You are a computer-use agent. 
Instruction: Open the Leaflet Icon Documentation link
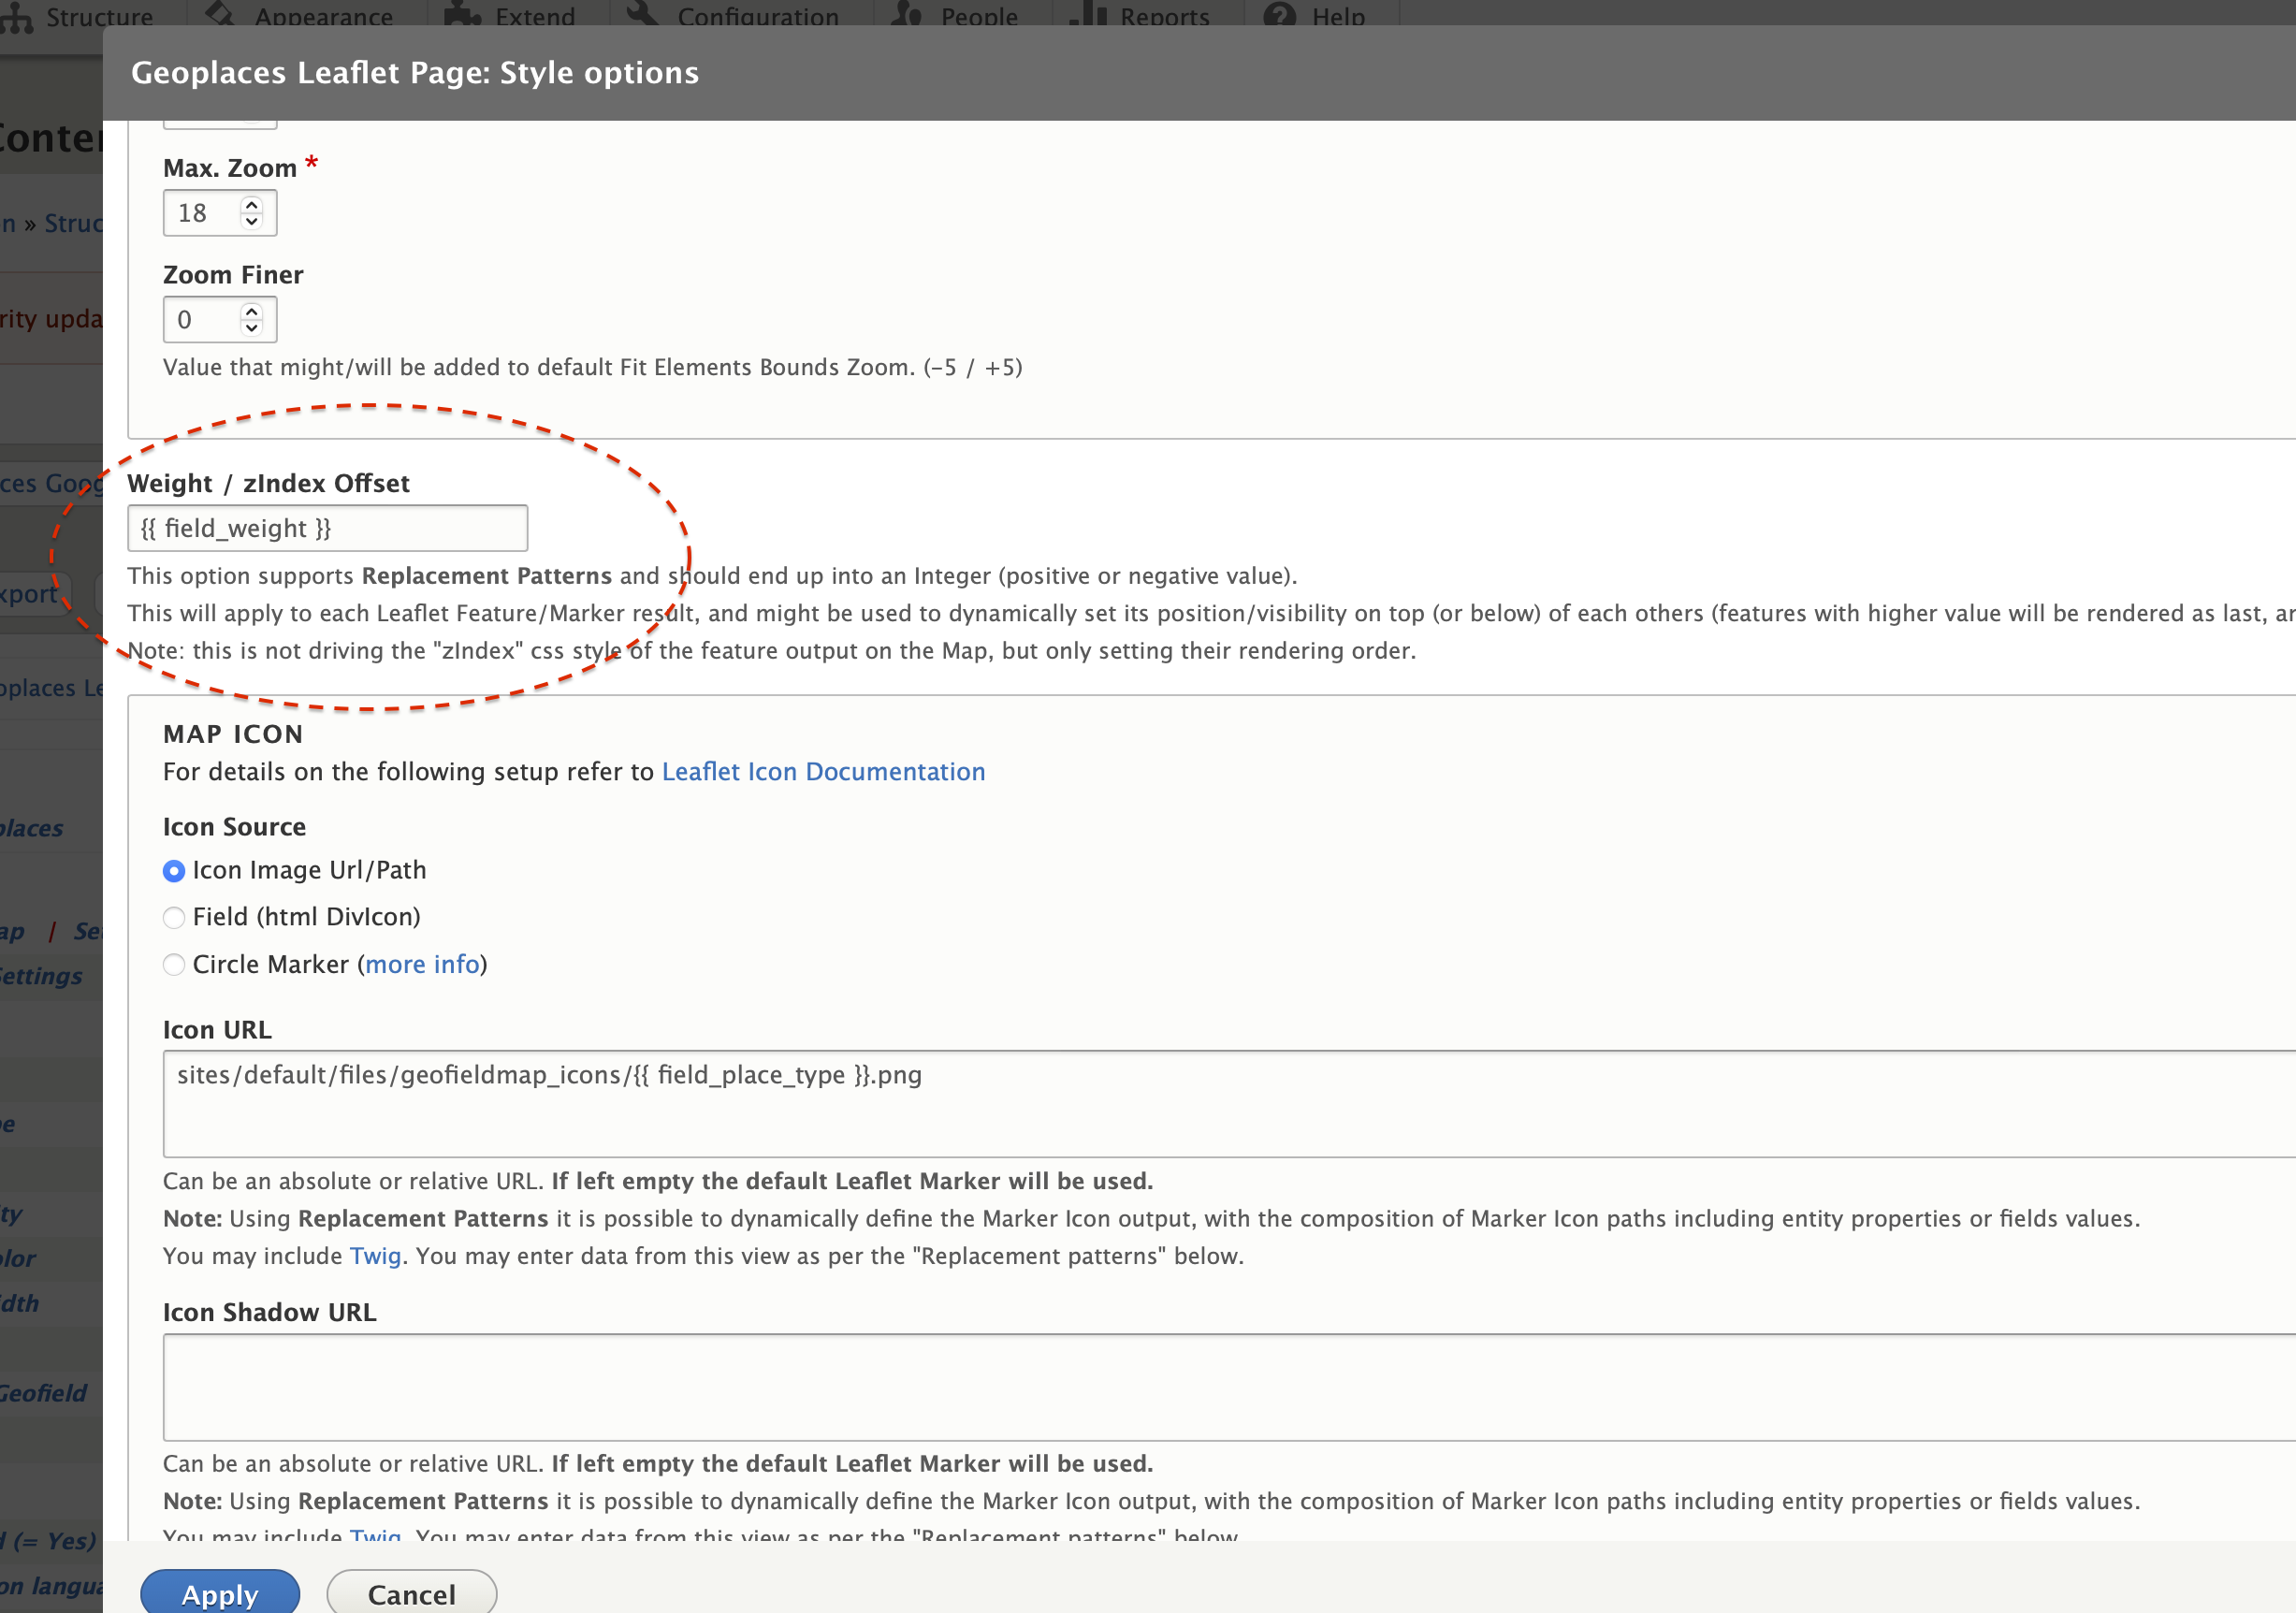click(x=822, y=771)
